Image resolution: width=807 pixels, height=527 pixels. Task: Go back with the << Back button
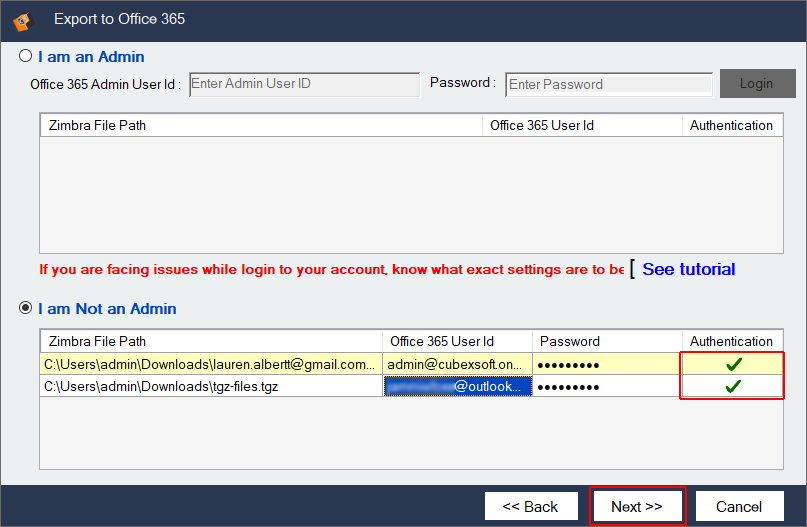point(530,506)
